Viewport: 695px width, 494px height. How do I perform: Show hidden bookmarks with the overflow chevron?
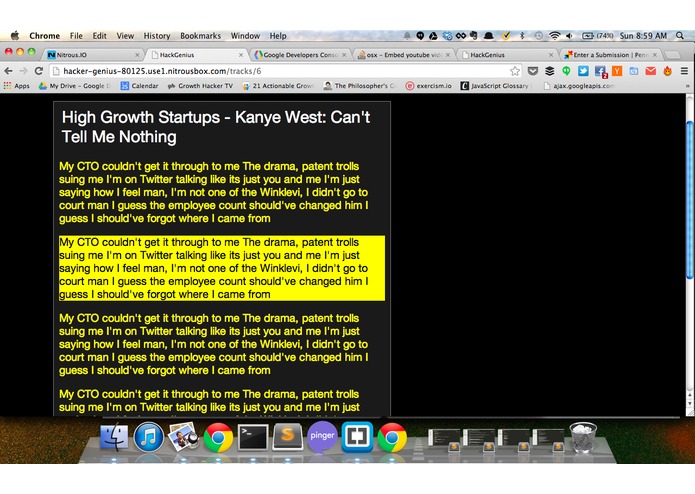click(688, 86)
